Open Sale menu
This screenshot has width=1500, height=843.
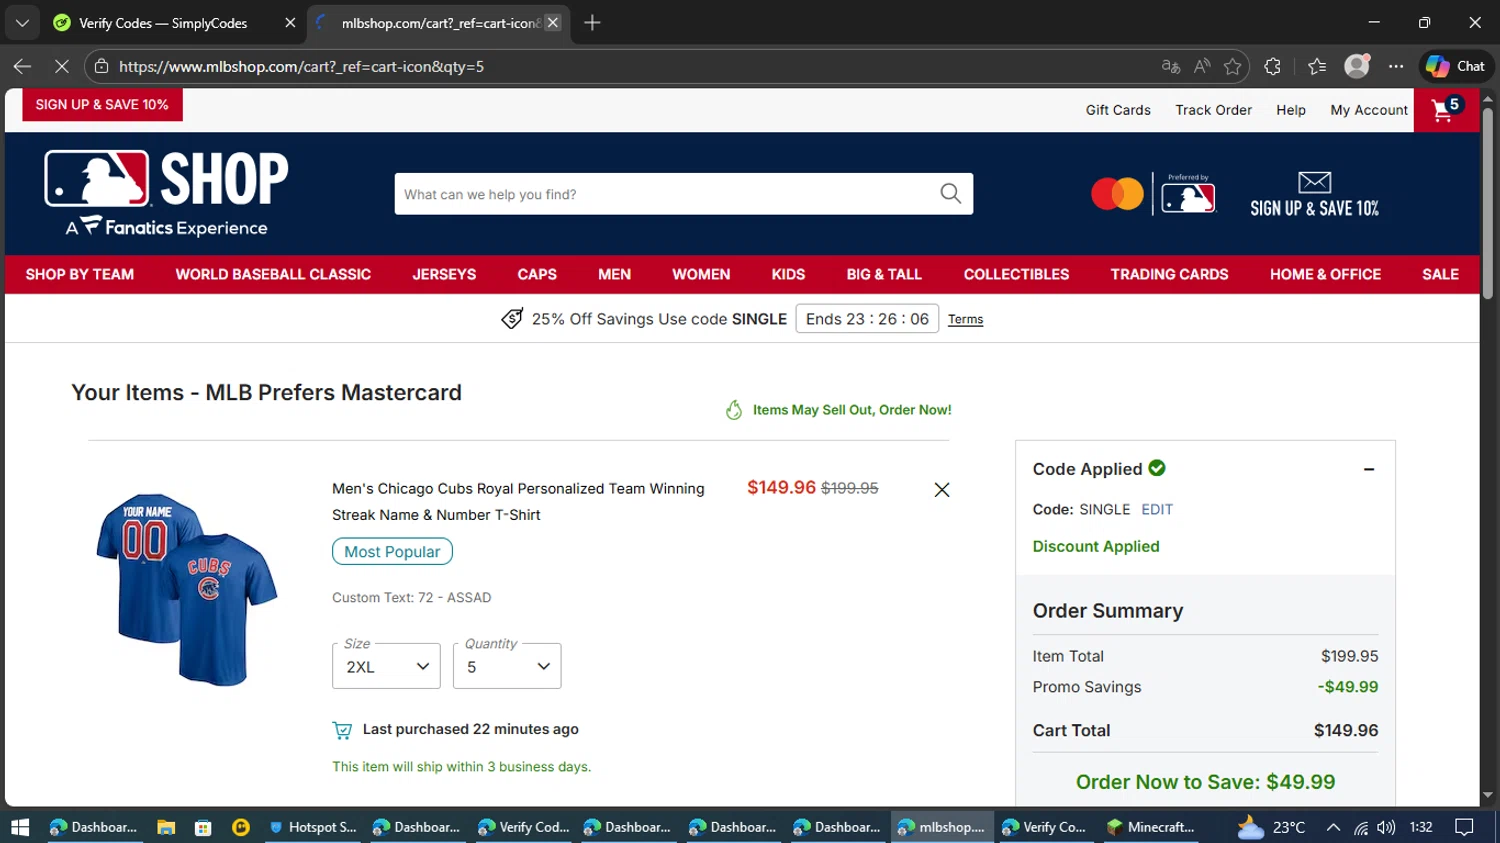pyautogui.click(x=1440, y=274)
